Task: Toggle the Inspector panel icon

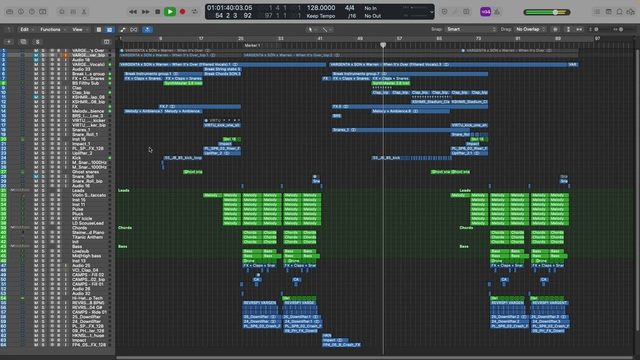Action: pyautogui.click(x=21, y=12)
